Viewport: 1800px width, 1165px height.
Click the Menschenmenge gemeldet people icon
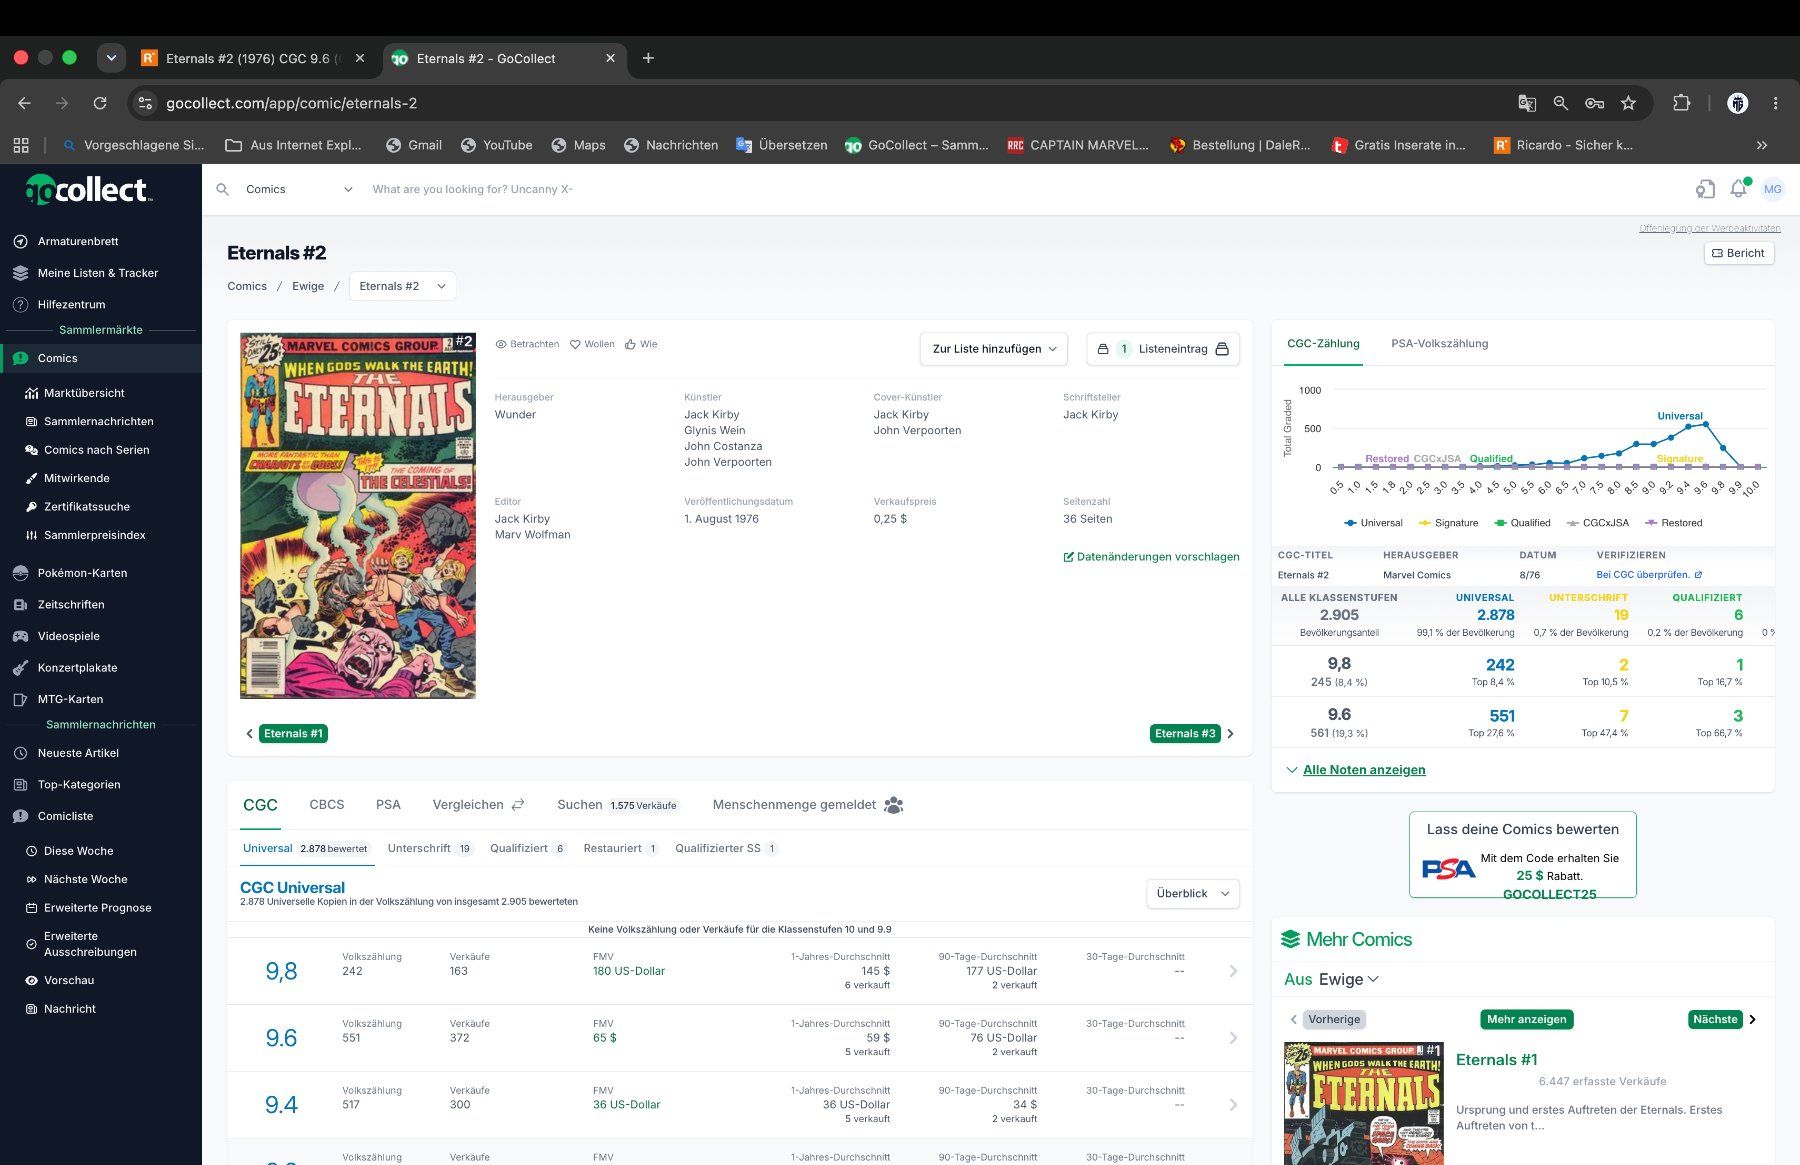[x=894, y=805]
